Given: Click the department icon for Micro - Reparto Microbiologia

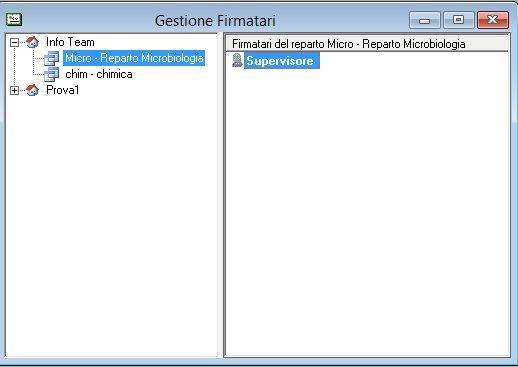Looking at the screenshot, I should [52, 58].
